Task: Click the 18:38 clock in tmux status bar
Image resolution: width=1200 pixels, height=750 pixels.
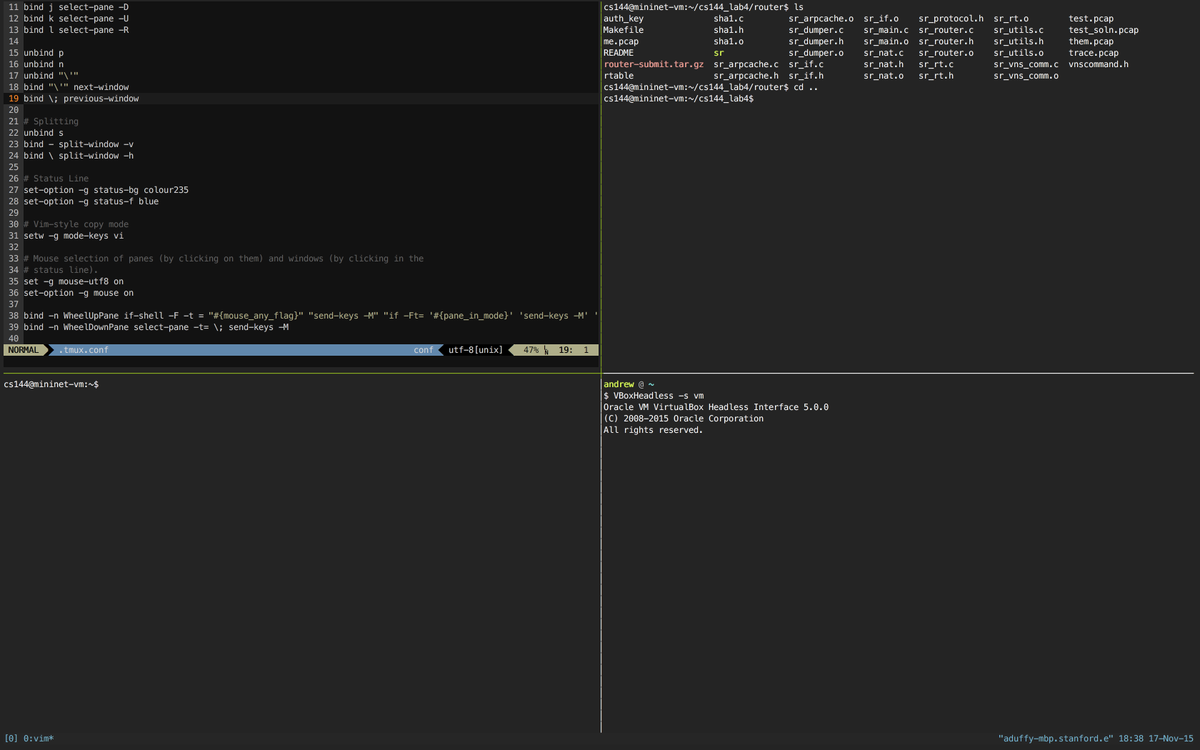Action: (1132, 738)
